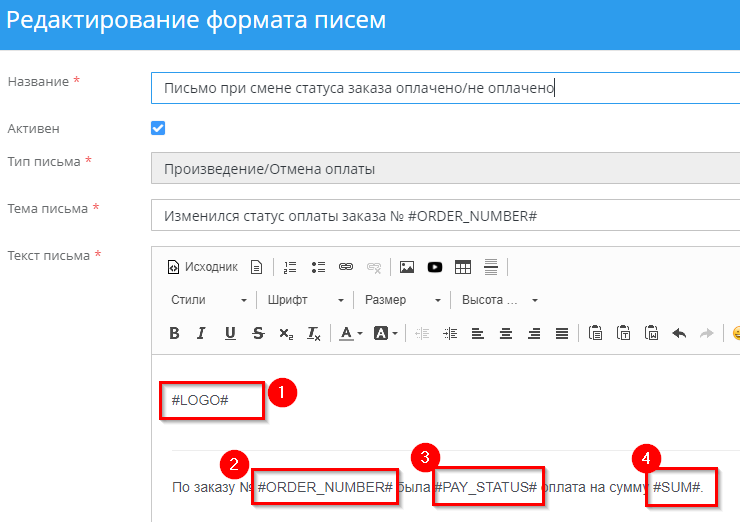
Task: Insert a horizontal line
Action: (x=491, y=267)
